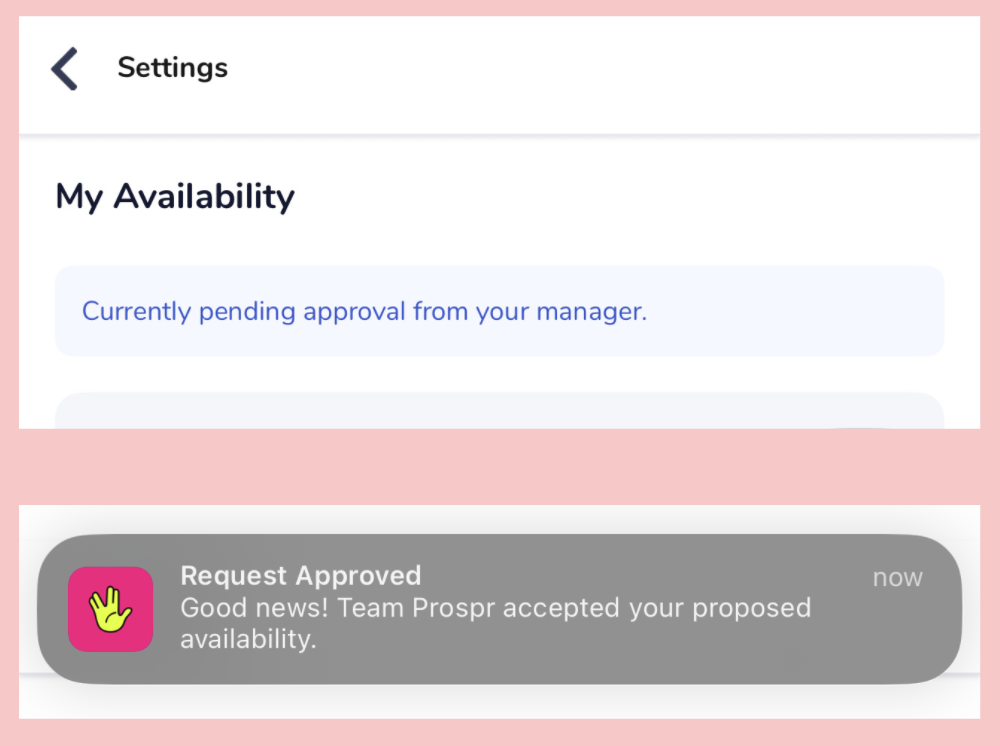Tap the pending approval from manager banner
Image resolution: width=1000 pixels, height=746 pixels.
pos(499,311)
